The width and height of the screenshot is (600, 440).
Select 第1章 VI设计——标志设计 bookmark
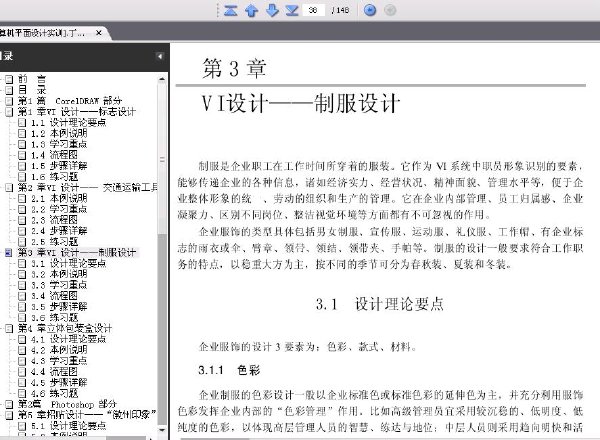[77, 112]
